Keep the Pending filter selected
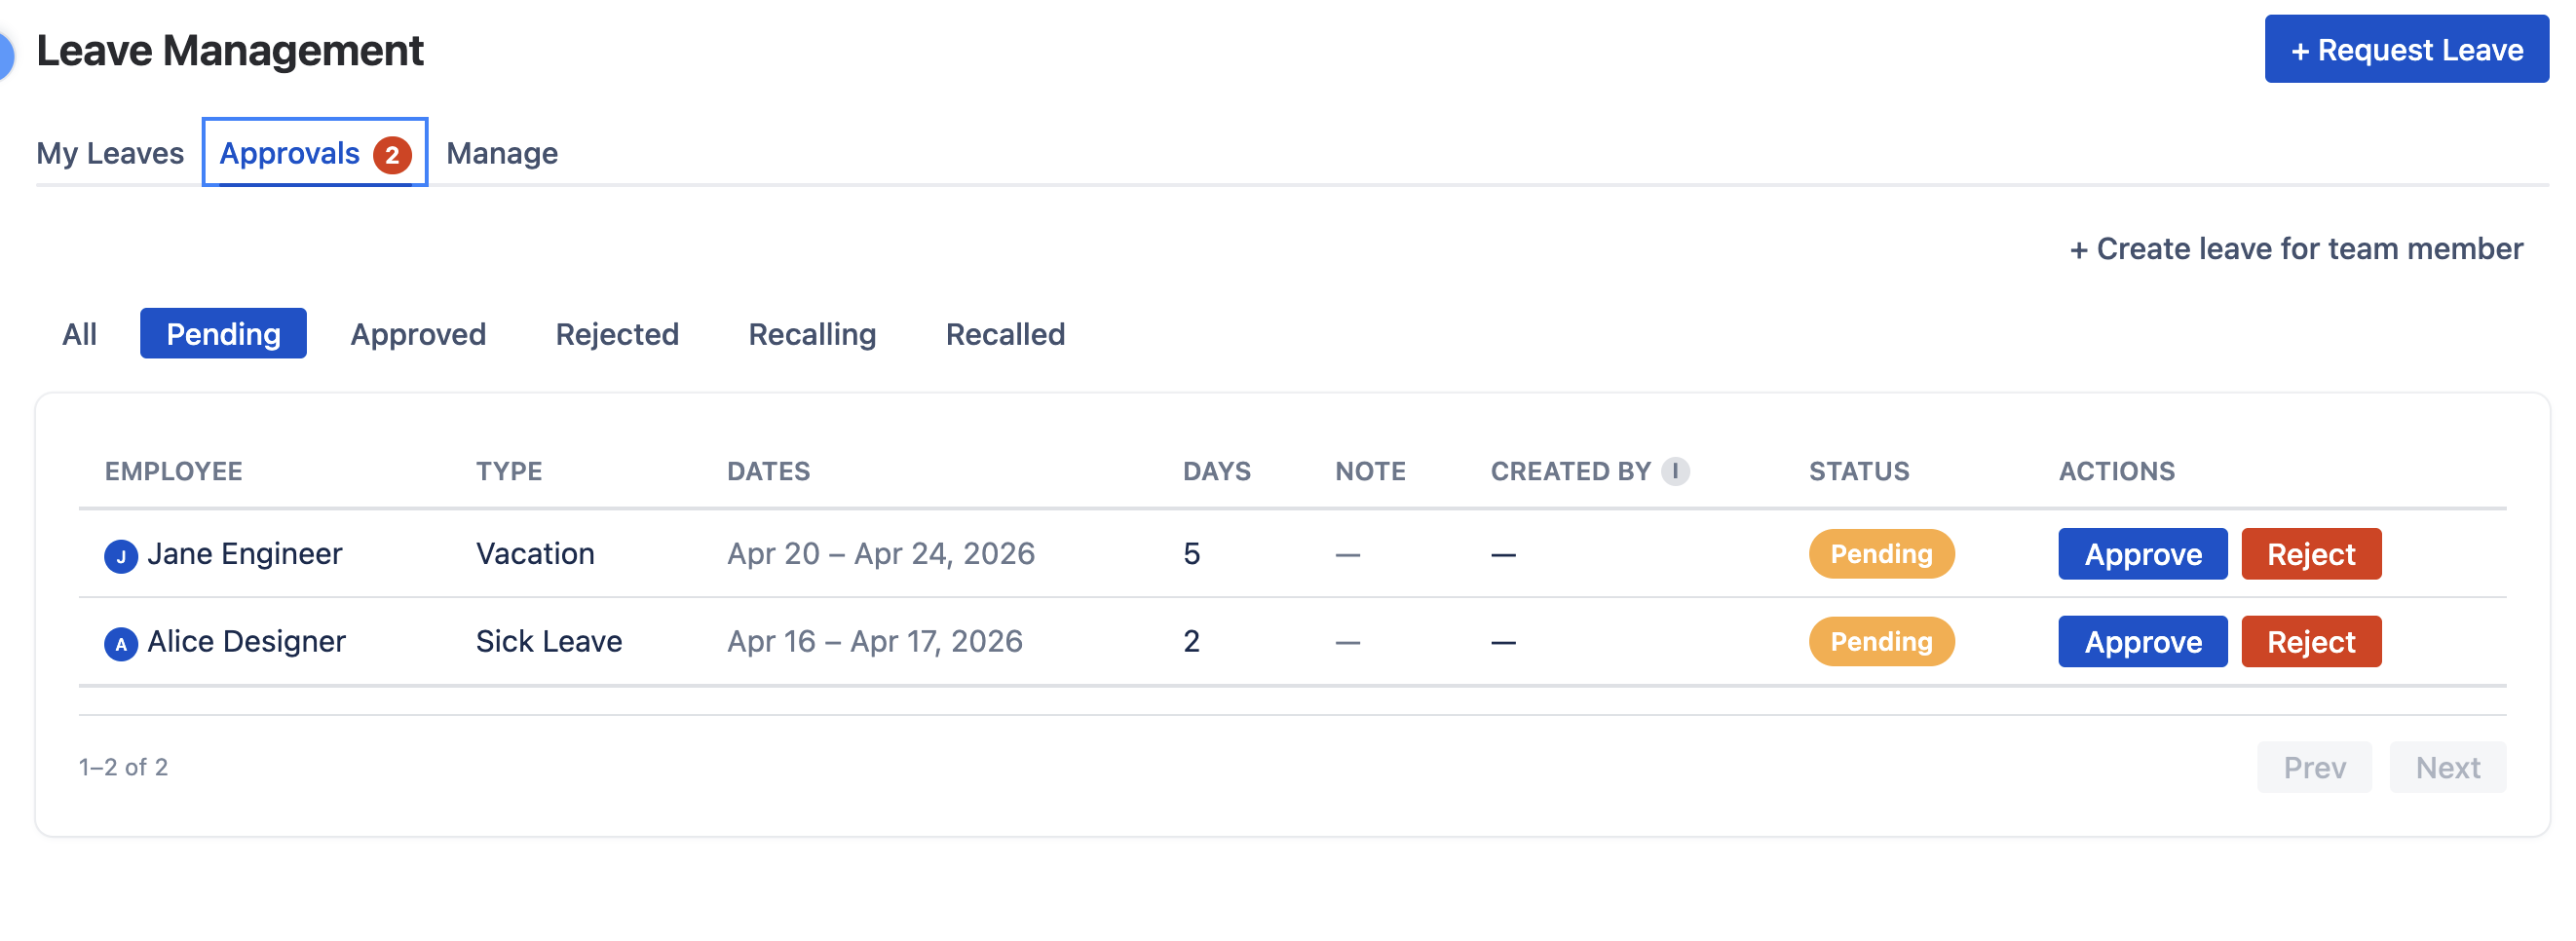2576x941 pixels. point(223,334)
